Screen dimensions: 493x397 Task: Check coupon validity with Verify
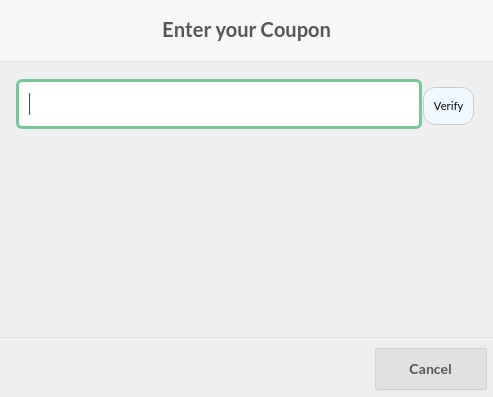pos(448,106)
